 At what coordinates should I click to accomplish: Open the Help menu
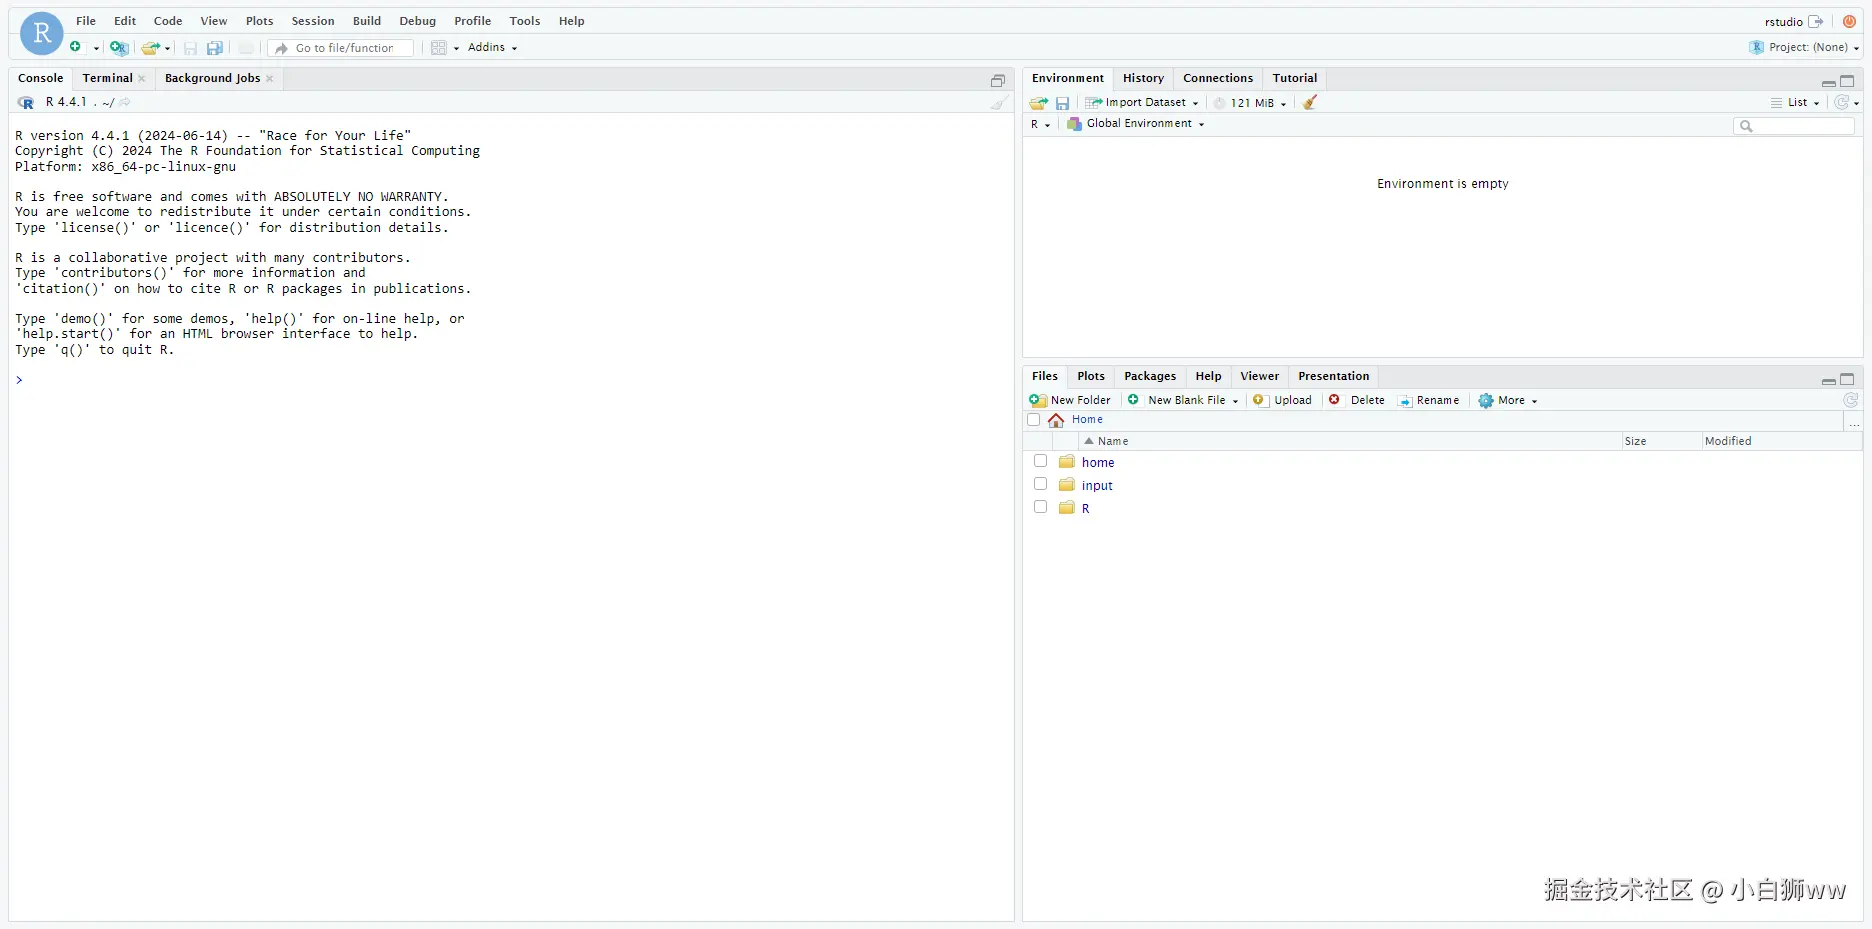click(572, 21)
